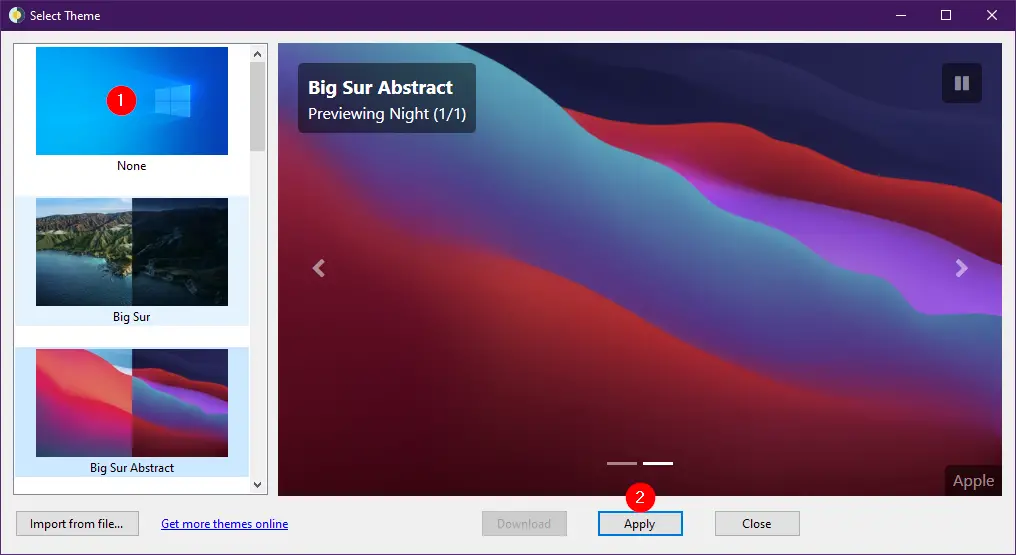Screen dimensions: 1016x555
Task: Pause the theme preview slideshow
Action: pos(962,83)
